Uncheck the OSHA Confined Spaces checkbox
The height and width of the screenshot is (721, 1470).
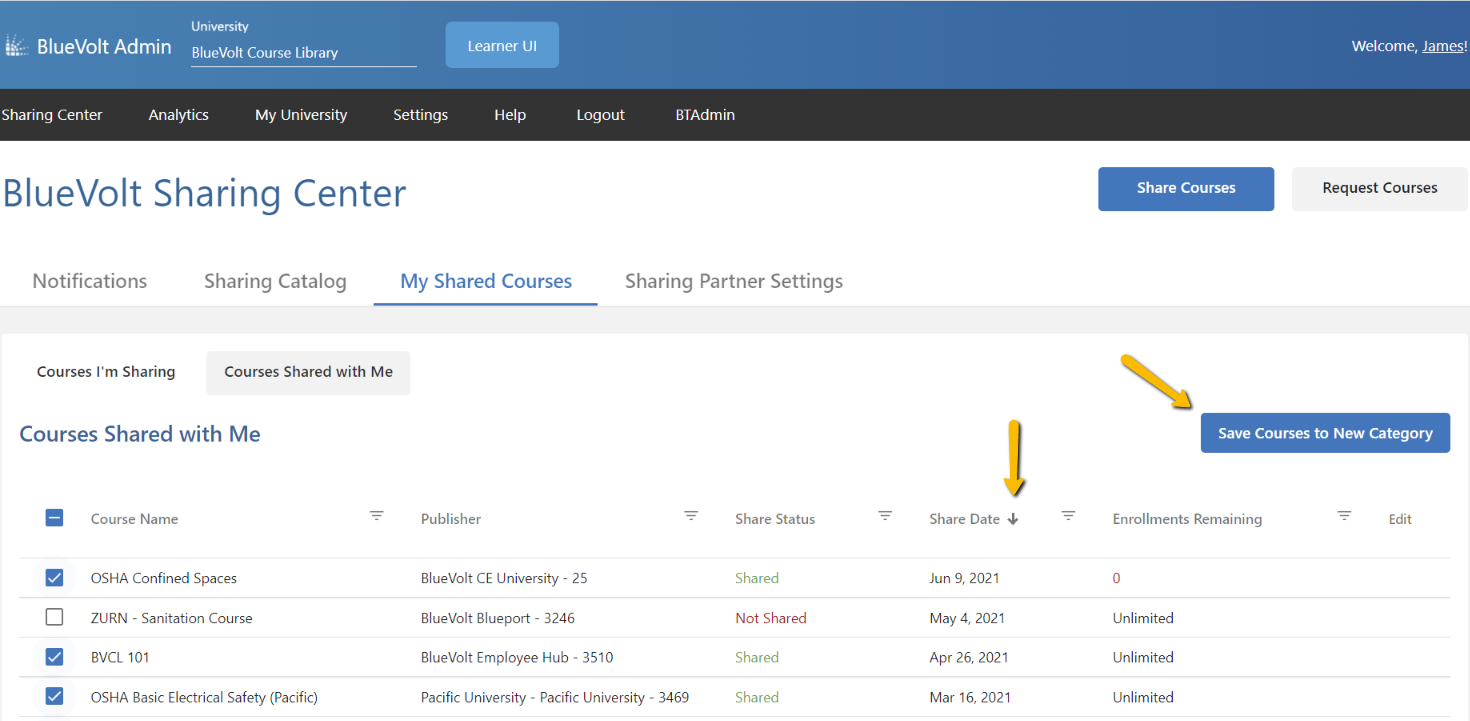(x=55, y=578)
